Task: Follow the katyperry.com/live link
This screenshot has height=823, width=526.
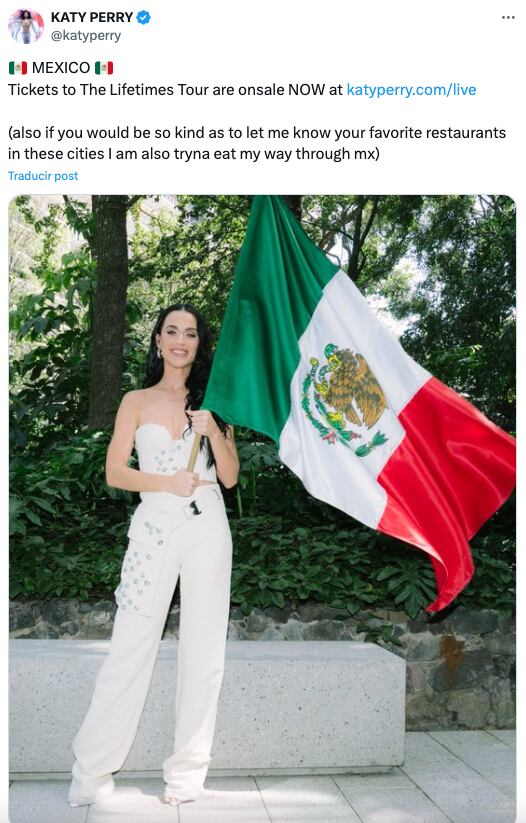Action: (x=411, y=90)
